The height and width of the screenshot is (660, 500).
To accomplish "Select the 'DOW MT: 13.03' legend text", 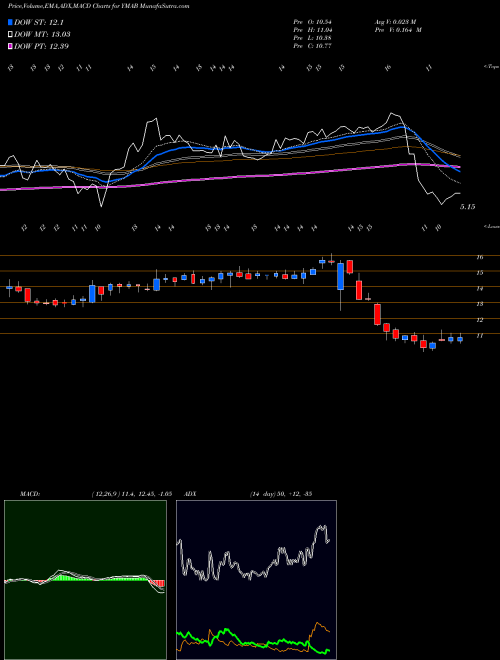I will pos(42,35).
